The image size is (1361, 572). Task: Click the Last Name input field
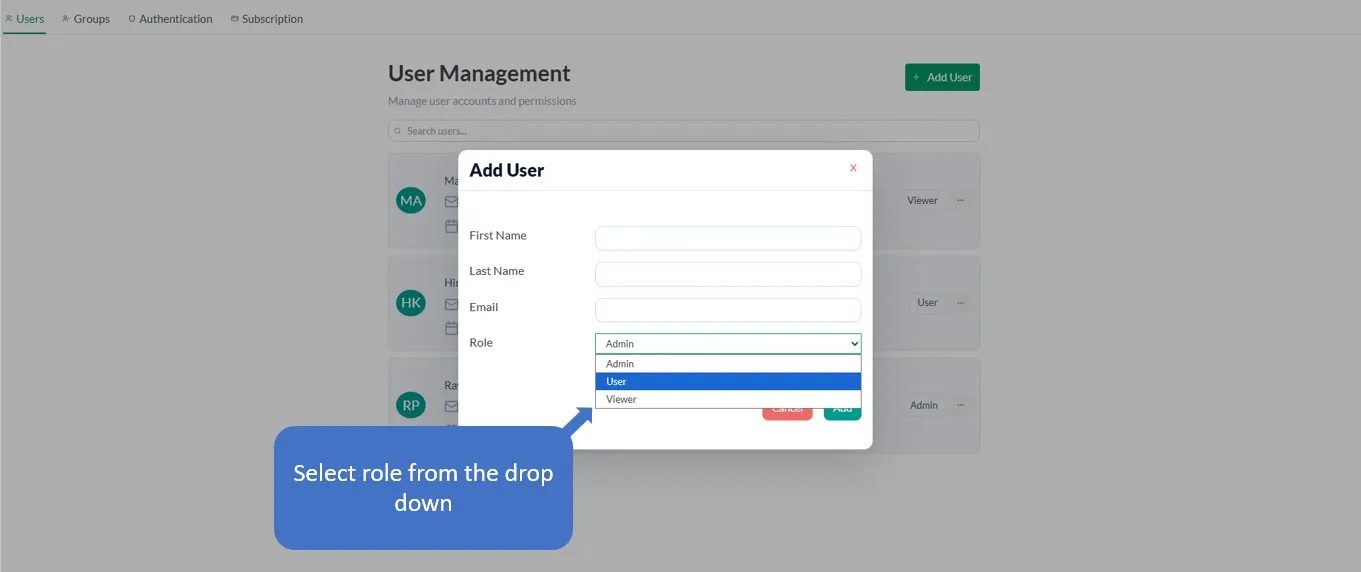[728, 274]
